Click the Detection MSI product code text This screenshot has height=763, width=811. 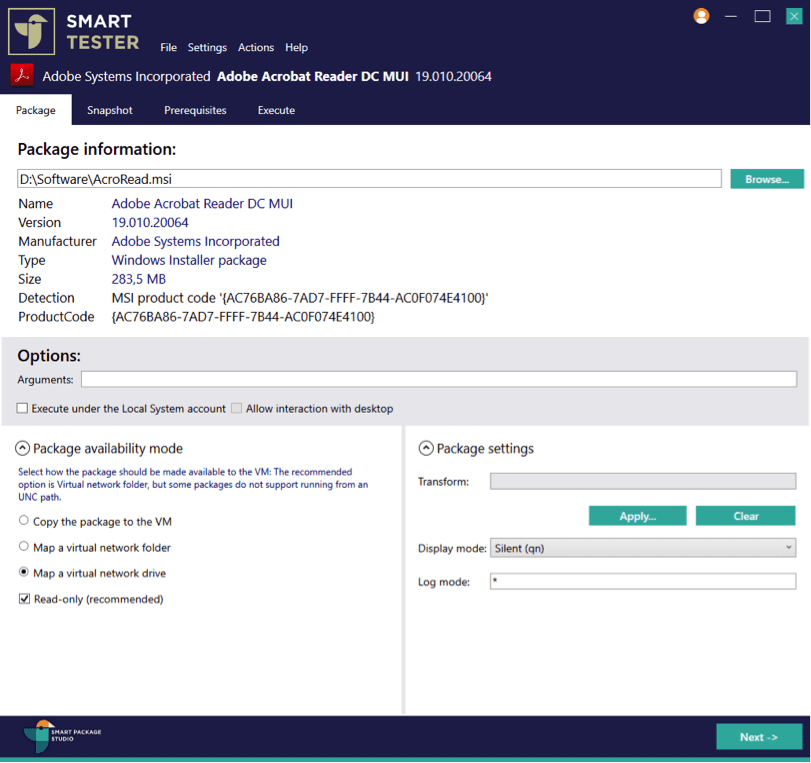[299, 298]
